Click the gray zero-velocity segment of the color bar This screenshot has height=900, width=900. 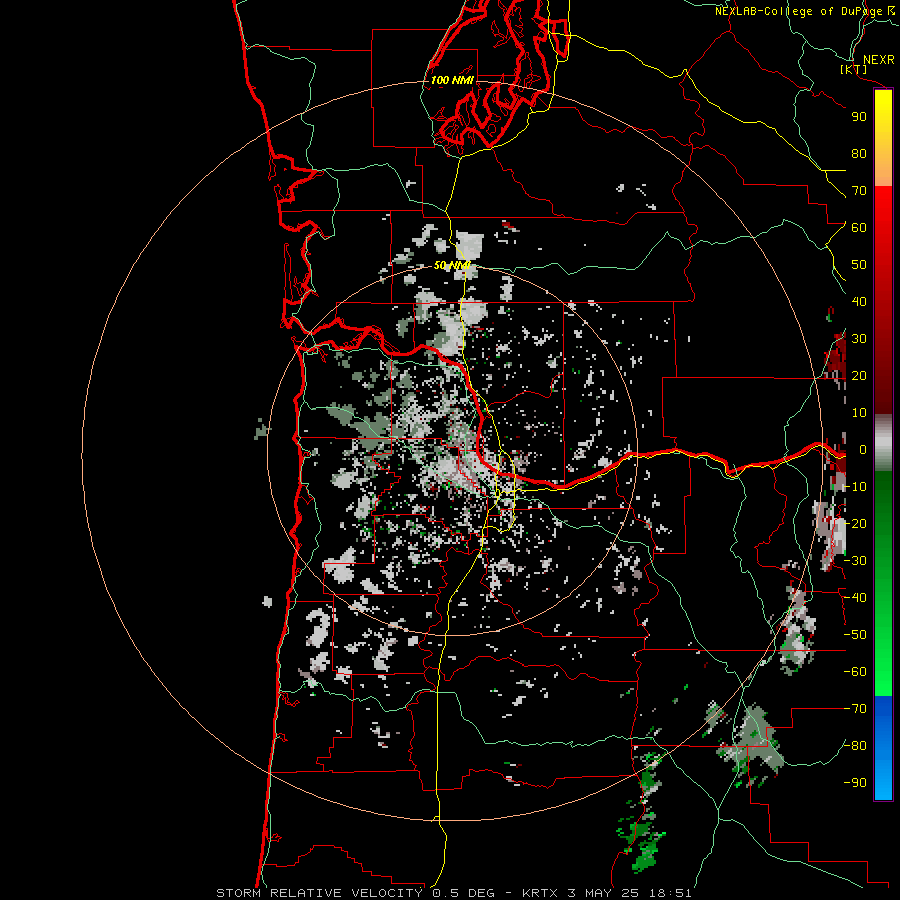[x=883, y=443]
